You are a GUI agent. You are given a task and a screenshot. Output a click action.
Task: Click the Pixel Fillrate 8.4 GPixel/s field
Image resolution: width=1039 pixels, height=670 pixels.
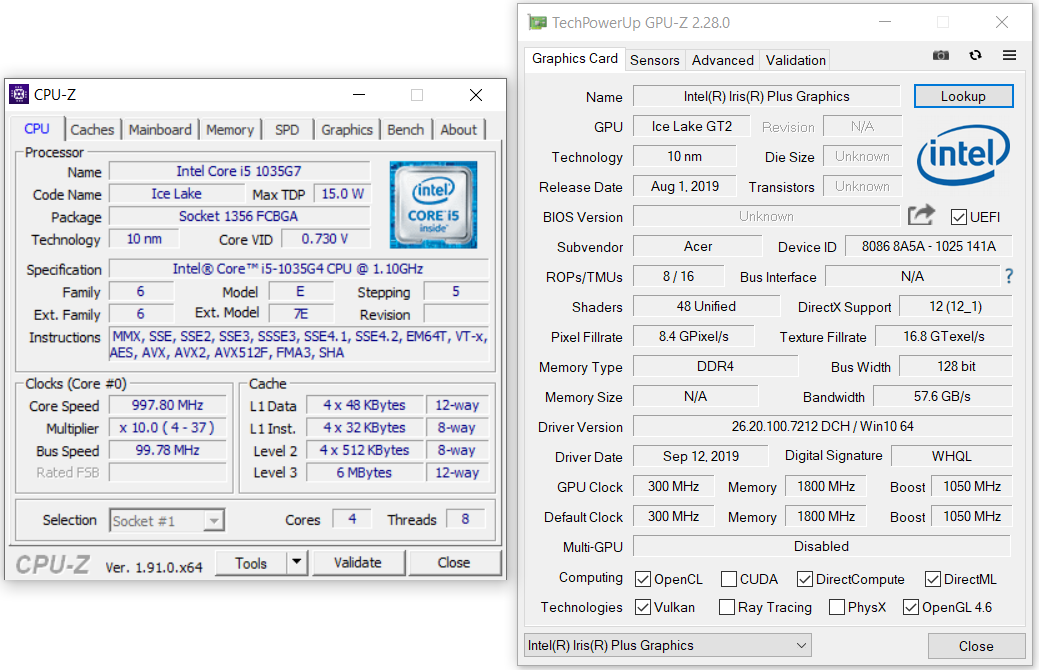(694, 336)
